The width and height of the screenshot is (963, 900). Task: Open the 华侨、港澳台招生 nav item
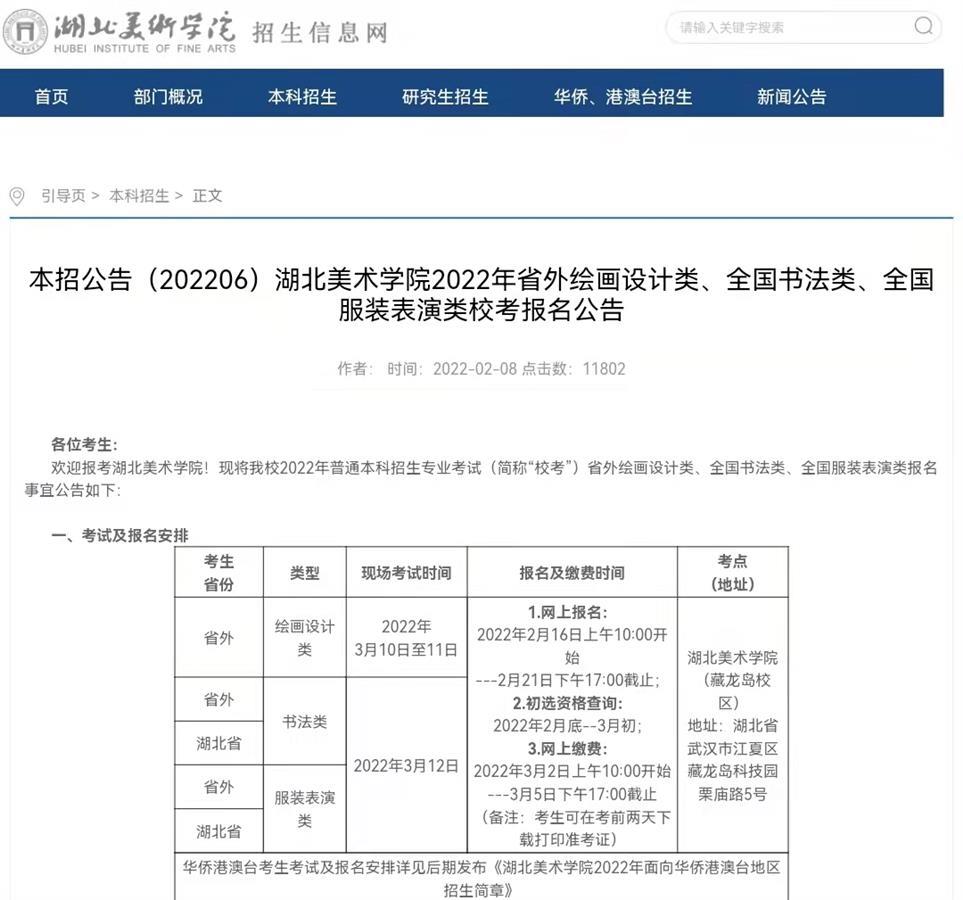tap(622, 96)
